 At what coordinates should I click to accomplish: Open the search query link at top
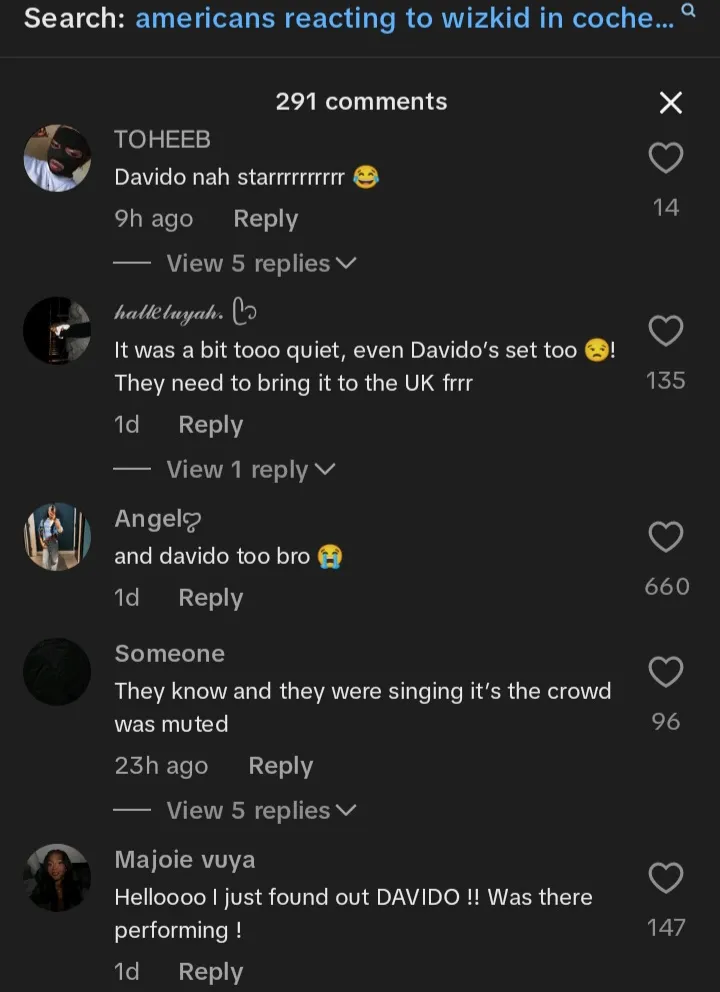point(404,18)
